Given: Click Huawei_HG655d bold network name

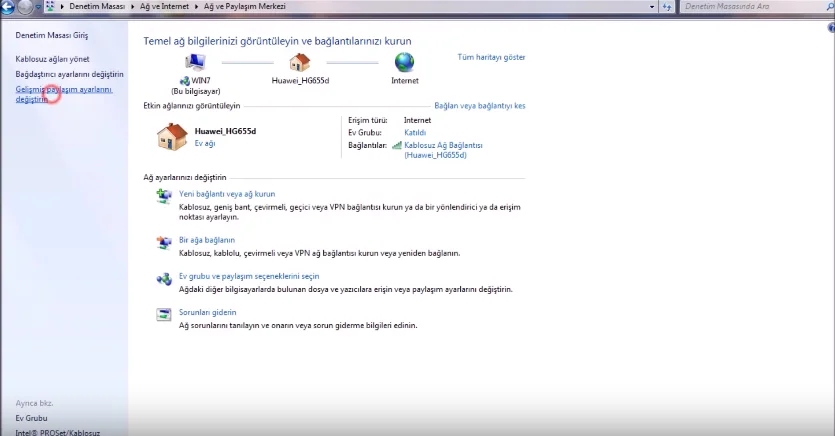Looking at the screenshot, I should pos(225,131).
